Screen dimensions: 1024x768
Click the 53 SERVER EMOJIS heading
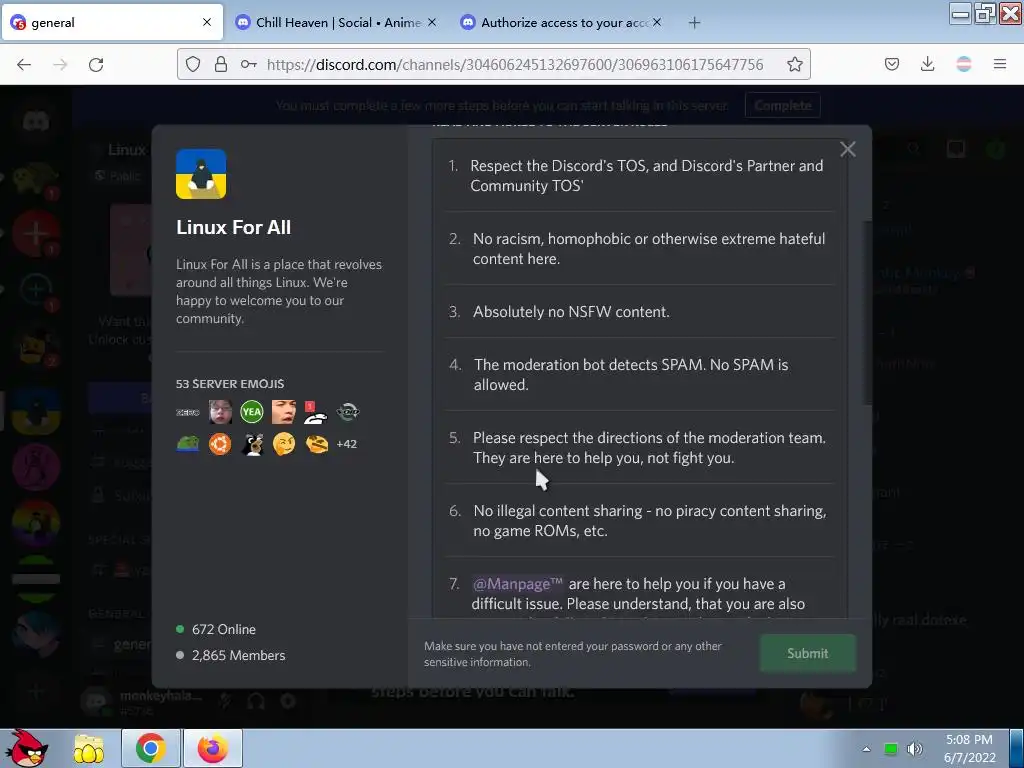[230, 384]
